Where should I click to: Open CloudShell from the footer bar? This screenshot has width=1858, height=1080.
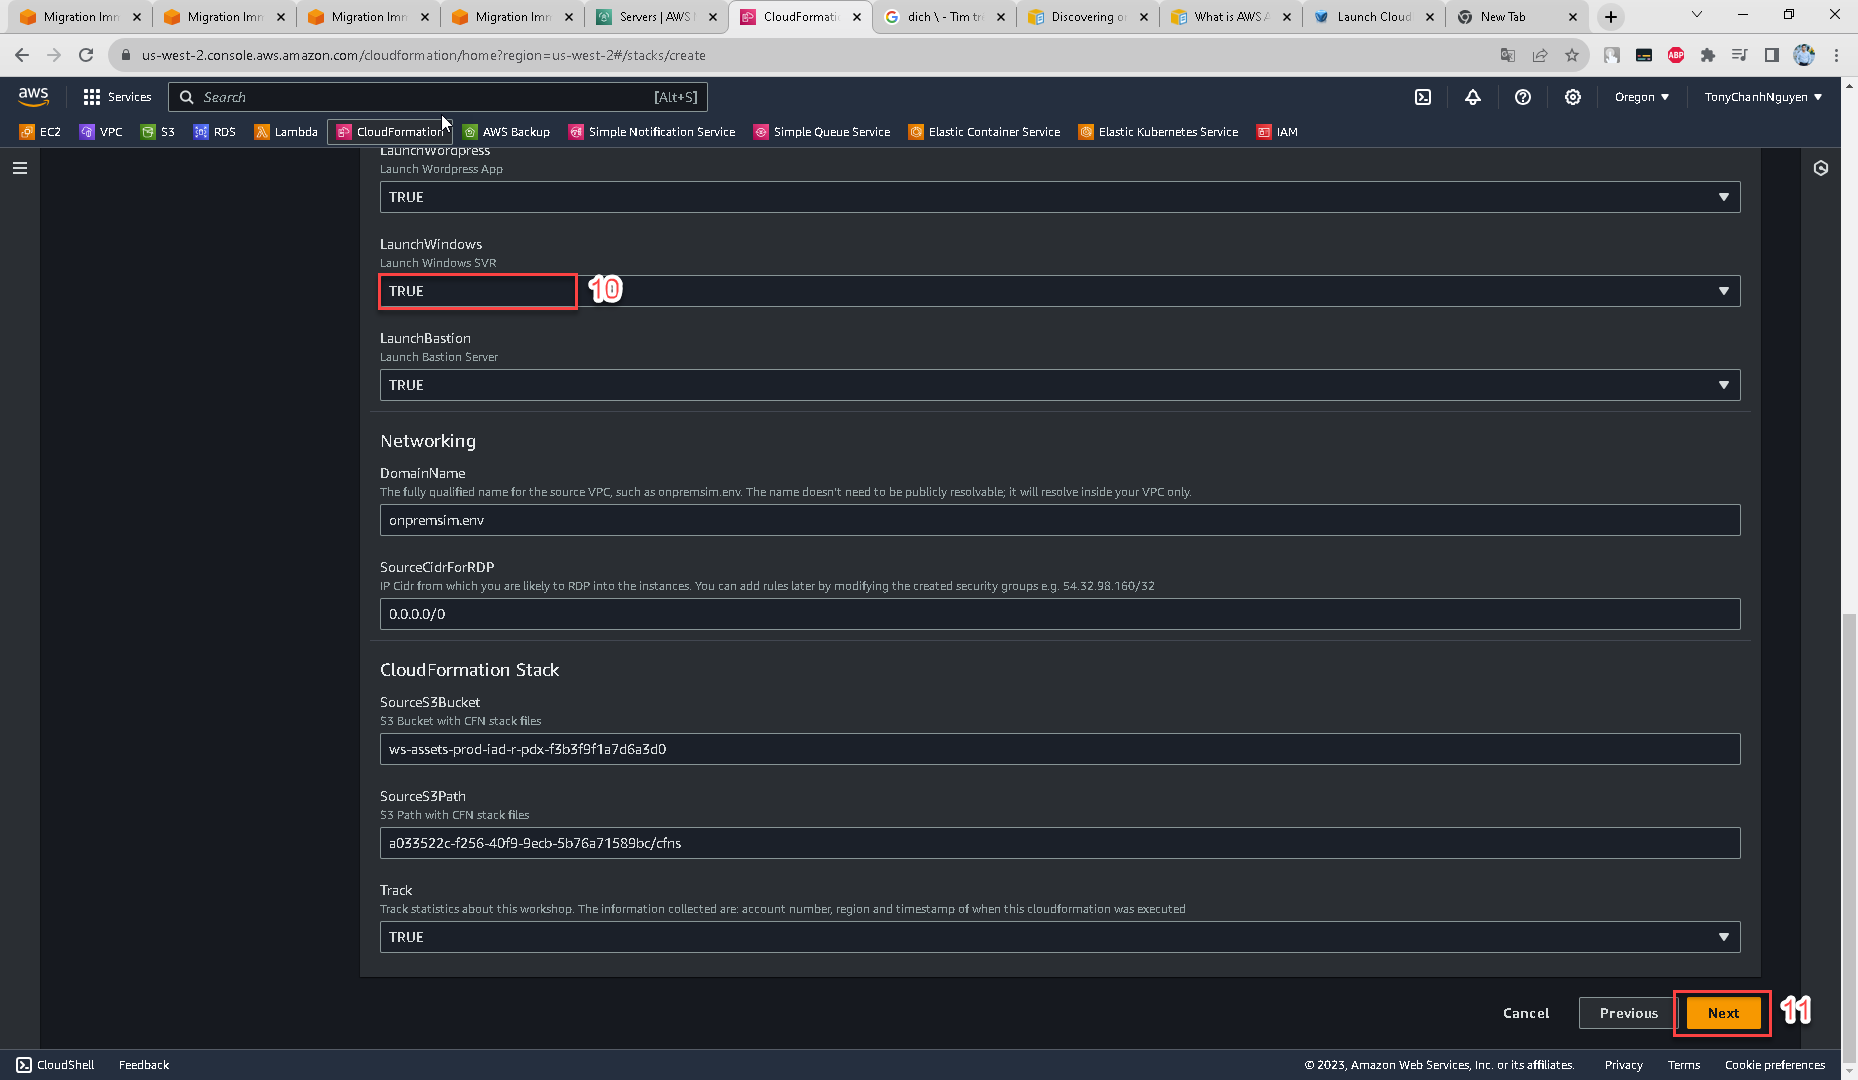click(x=56, y=1065)
